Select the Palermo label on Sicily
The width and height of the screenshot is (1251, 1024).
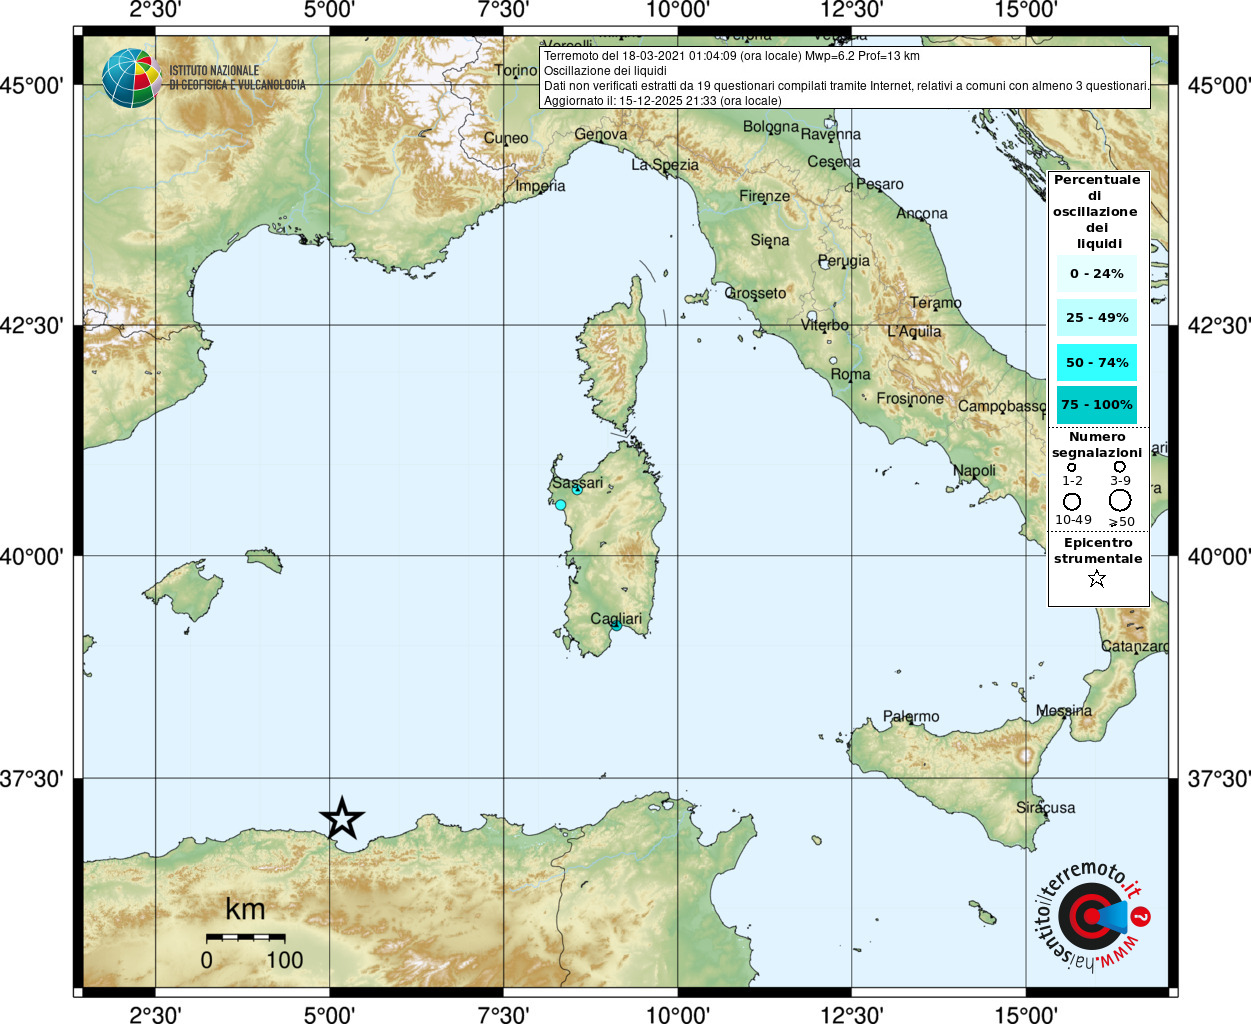(911, 716)
